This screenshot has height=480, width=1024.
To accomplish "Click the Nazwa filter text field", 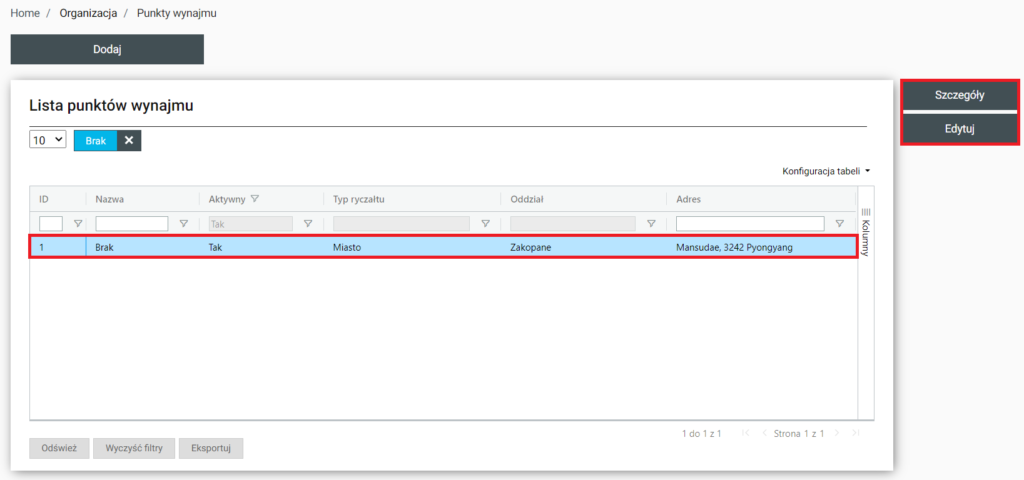I will (x=132, y=224).
